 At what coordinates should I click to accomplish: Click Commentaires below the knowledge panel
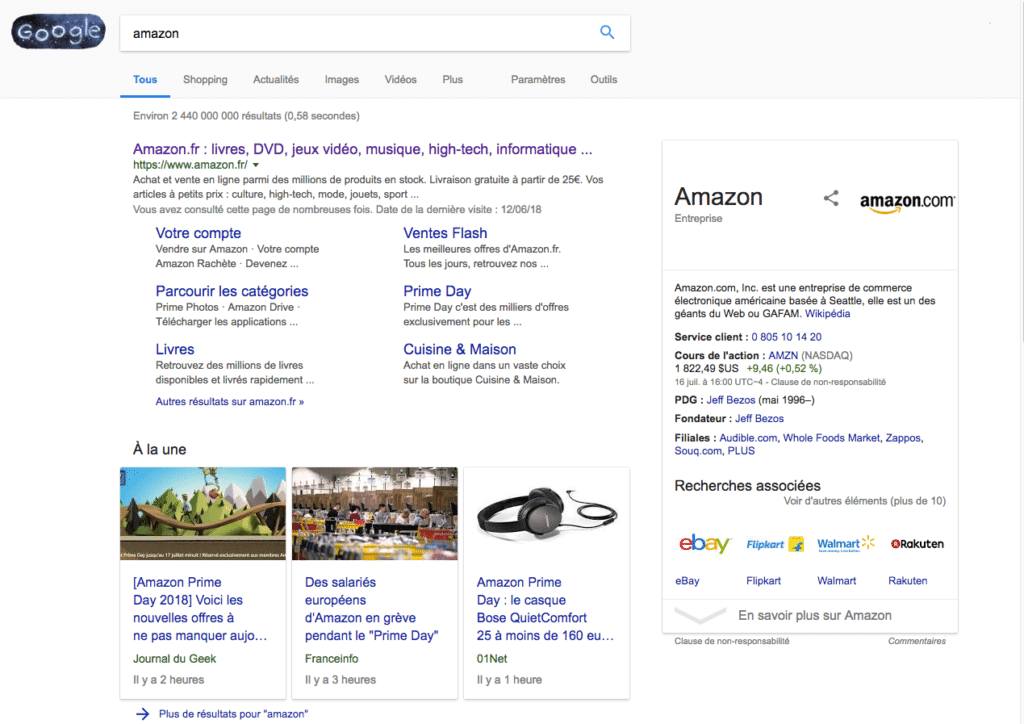click(x=917, y=641)
